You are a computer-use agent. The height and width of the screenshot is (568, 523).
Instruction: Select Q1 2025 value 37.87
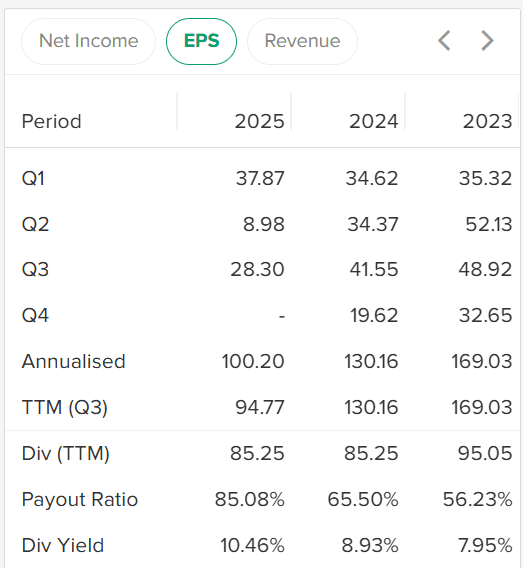pos(260,178)
